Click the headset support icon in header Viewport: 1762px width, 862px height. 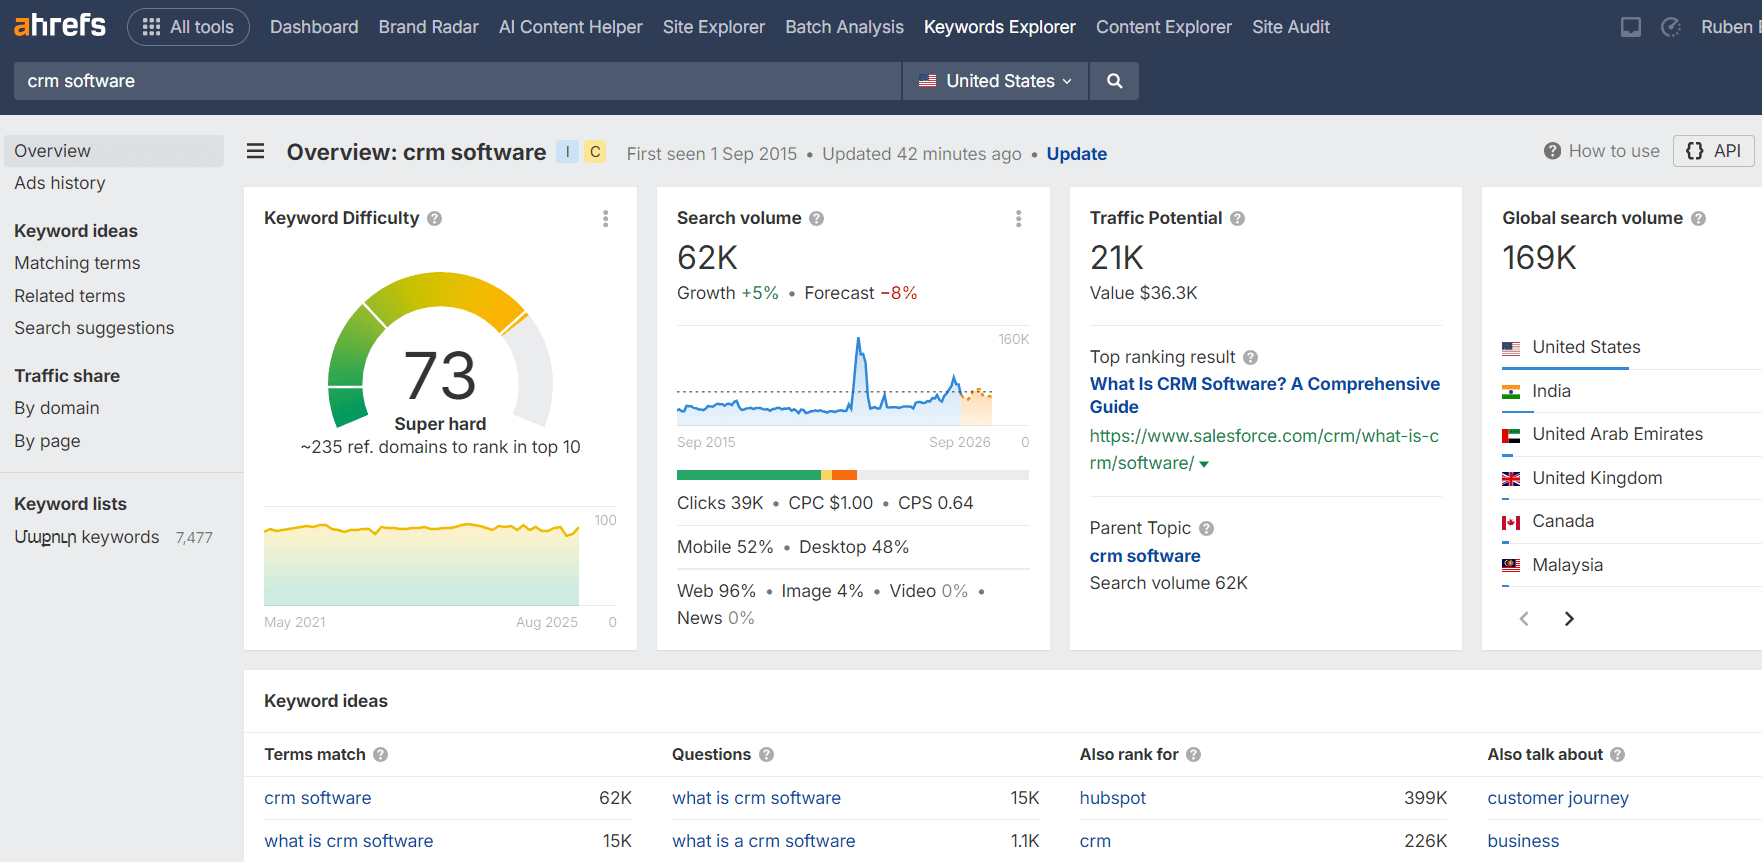[1671, 27]
